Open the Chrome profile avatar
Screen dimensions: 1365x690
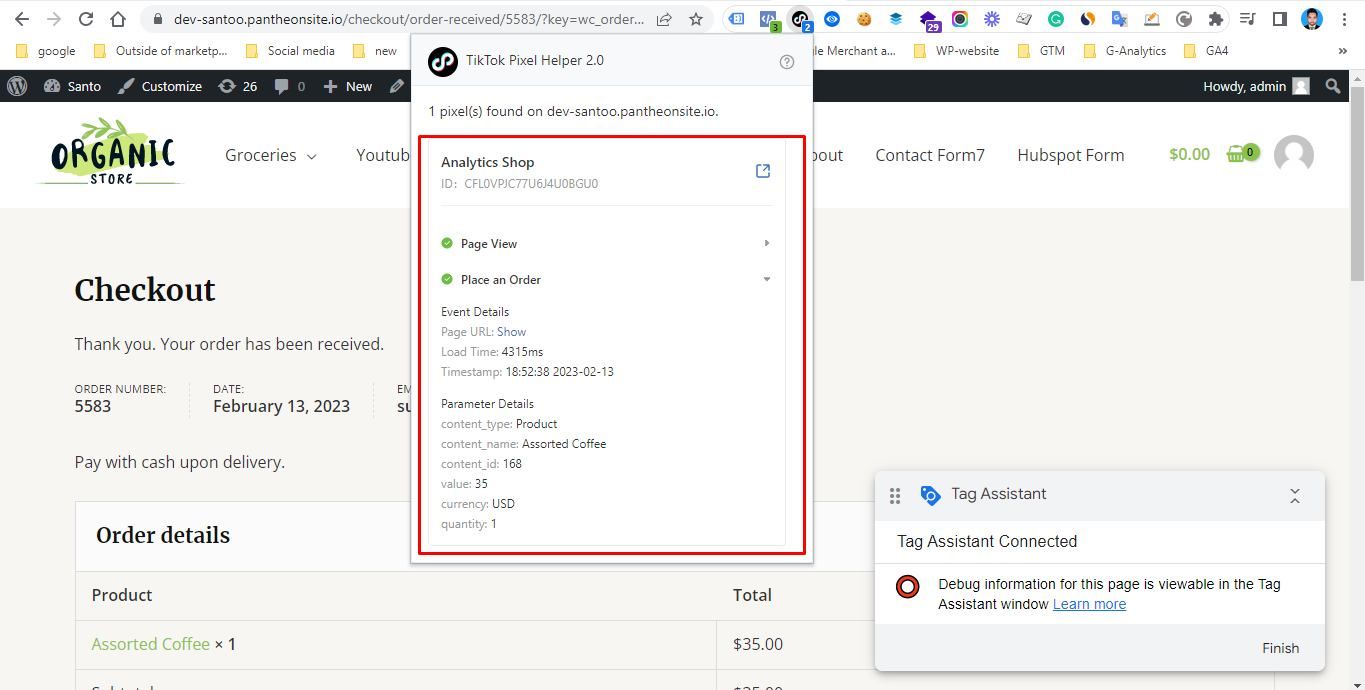pyautogui.click(x=1312, y=19)
